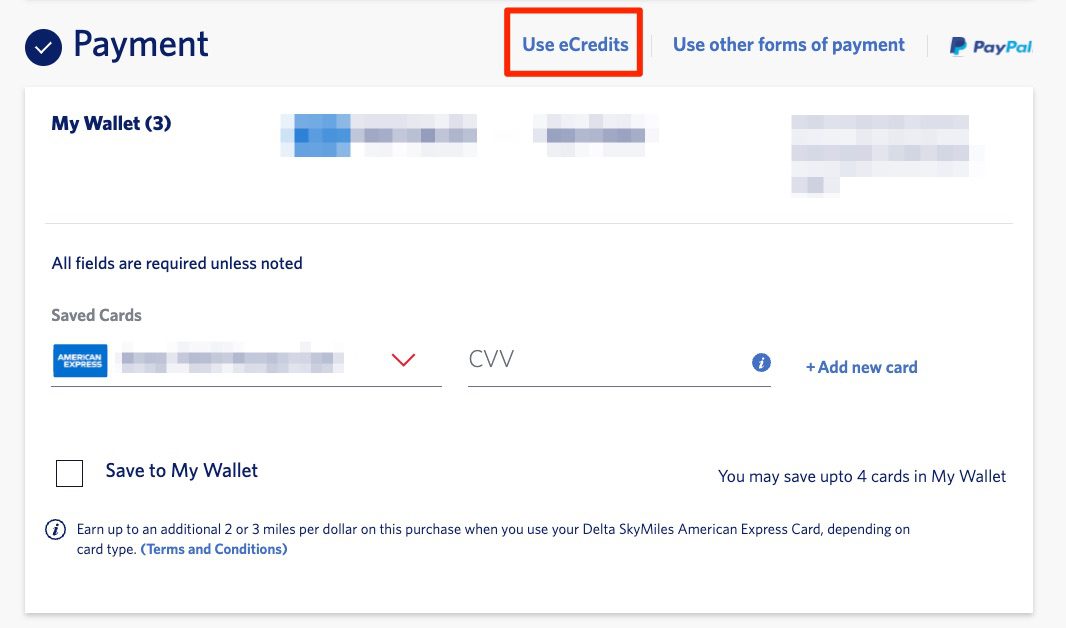Select the second wallet card entry
The image size is (1066, 628).
pos(595,132)
